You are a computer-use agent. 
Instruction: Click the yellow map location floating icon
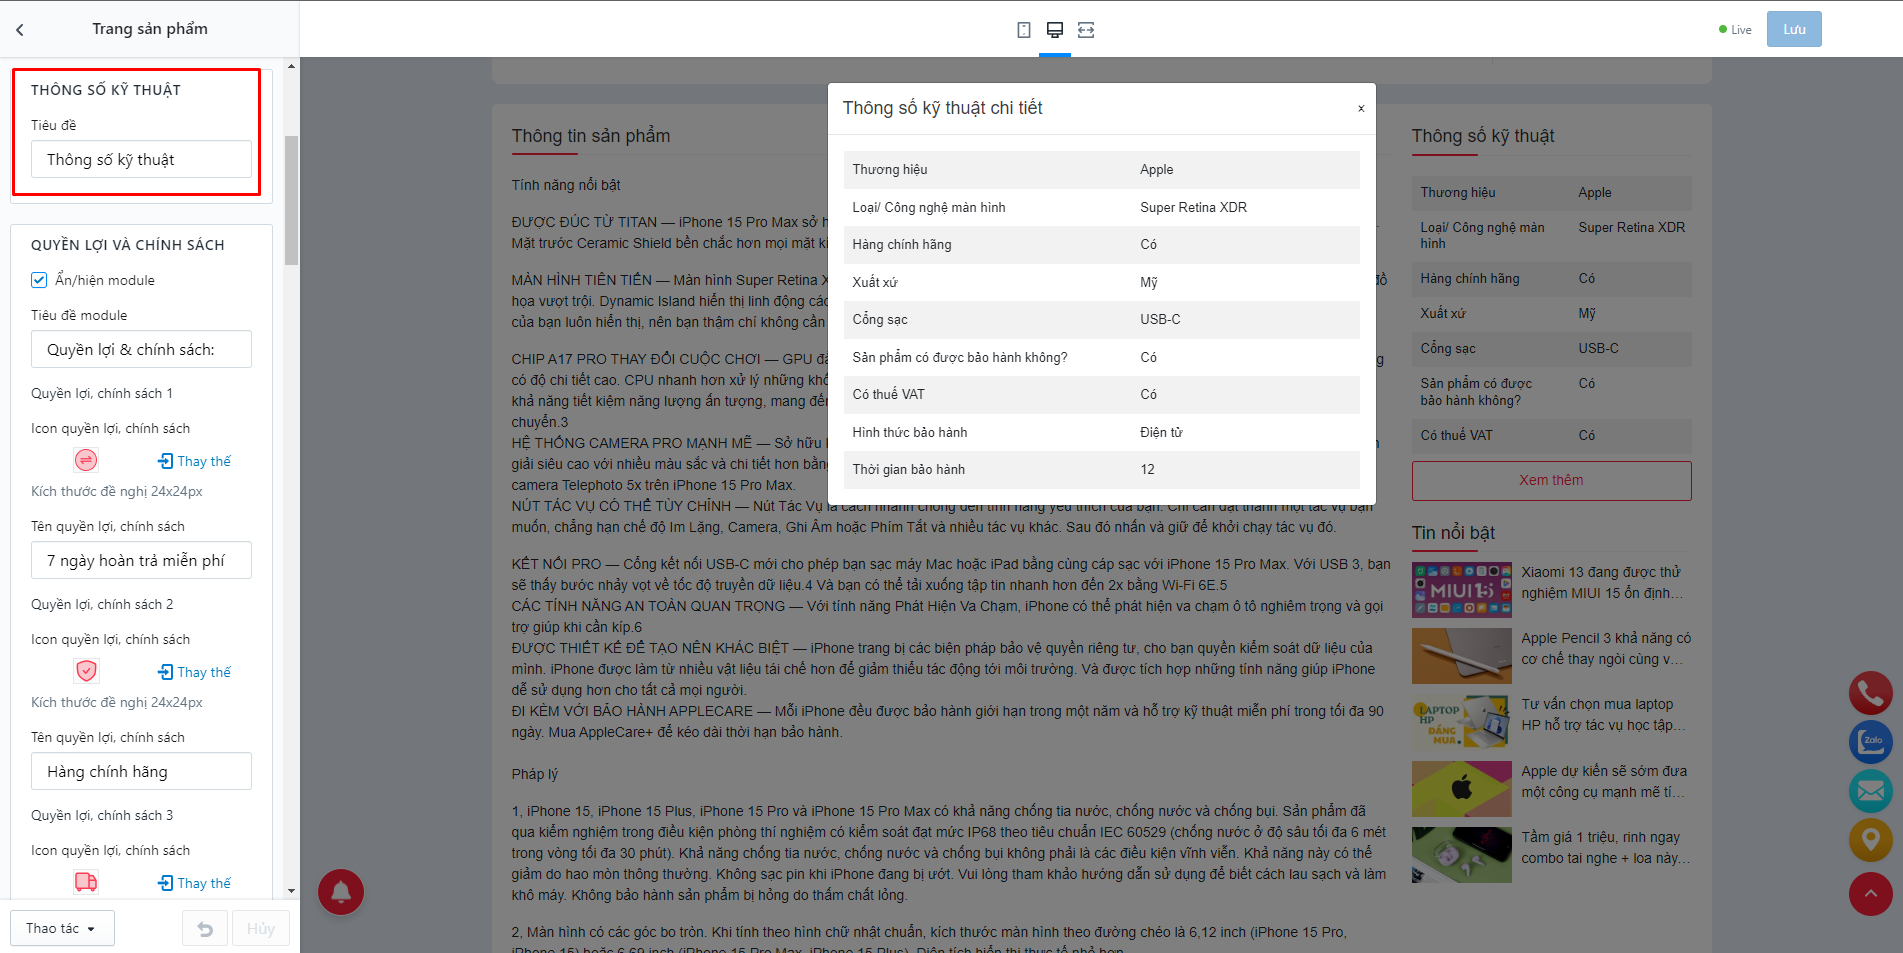[x=1871, y=840]
